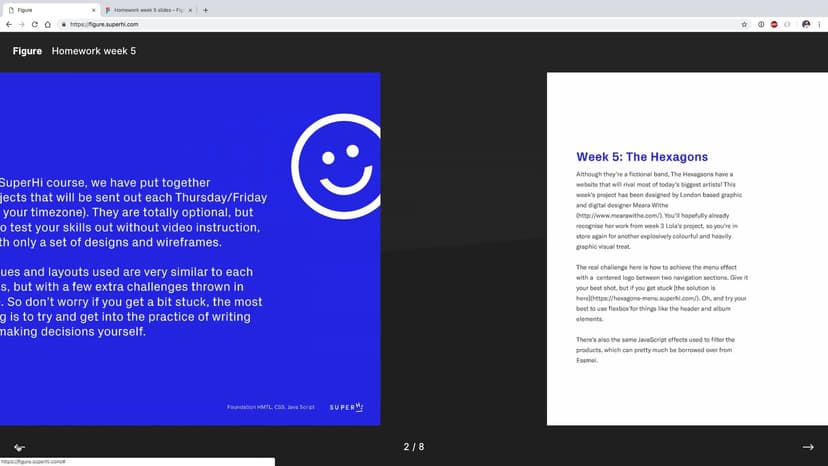Click the red extension icon

[x=774, y=24]
